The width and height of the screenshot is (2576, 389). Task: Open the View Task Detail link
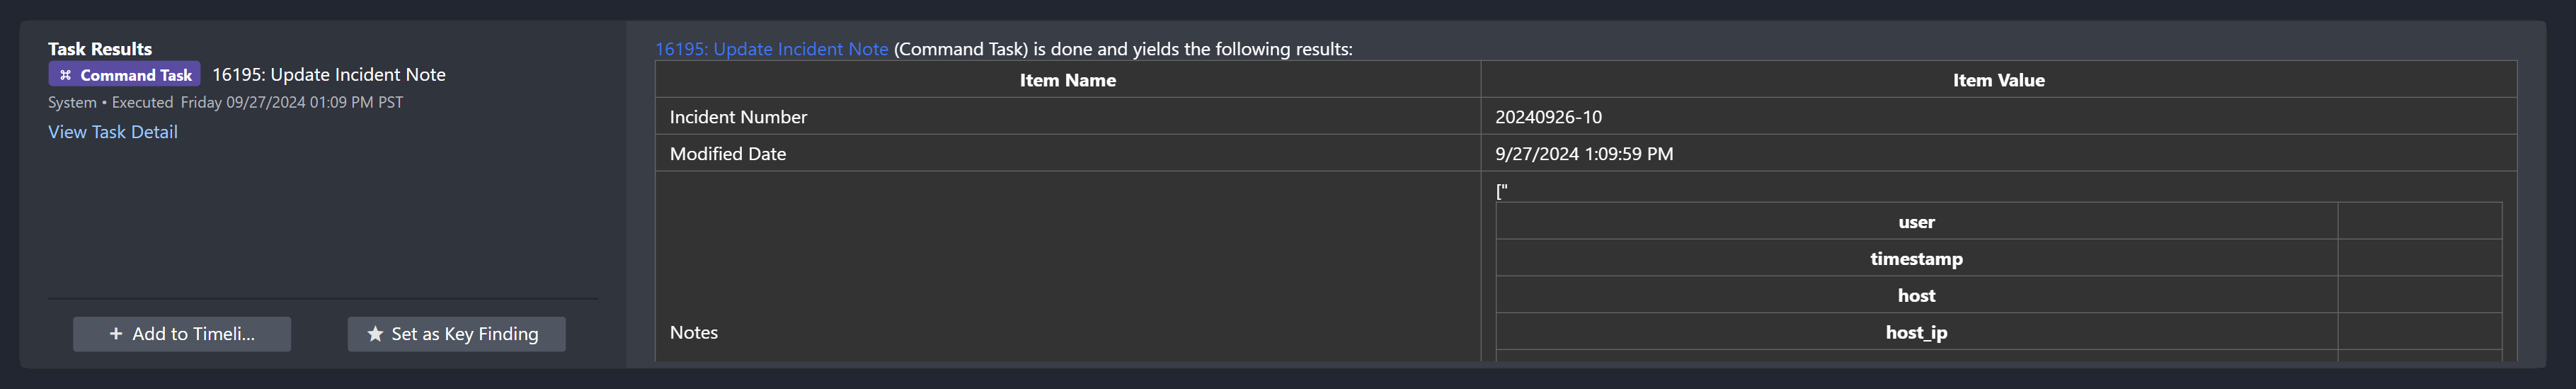(x=113, y=132)
